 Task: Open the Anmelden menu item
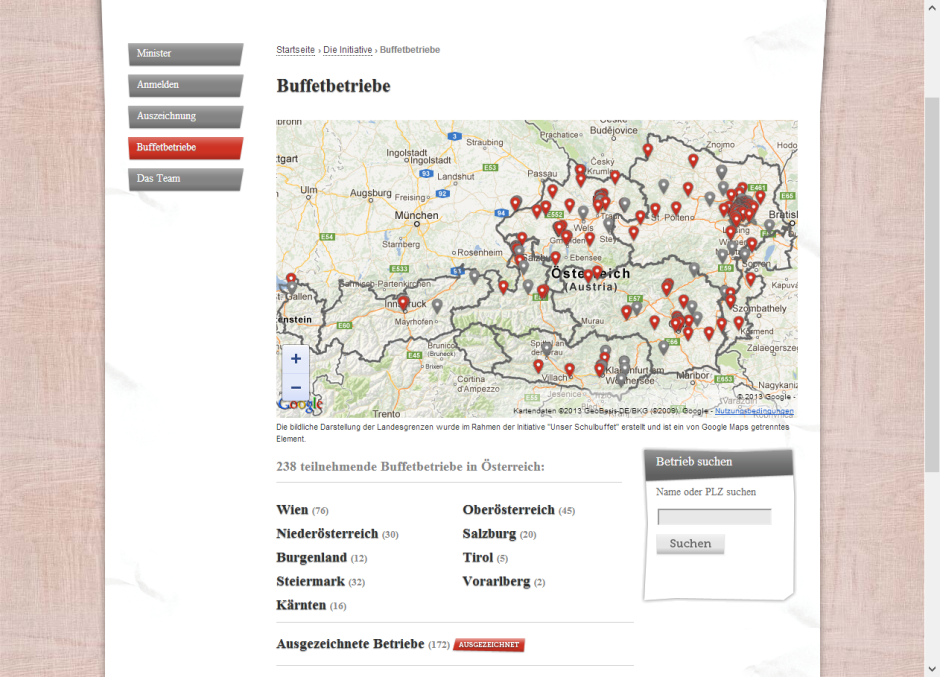[x=185, y=85]
